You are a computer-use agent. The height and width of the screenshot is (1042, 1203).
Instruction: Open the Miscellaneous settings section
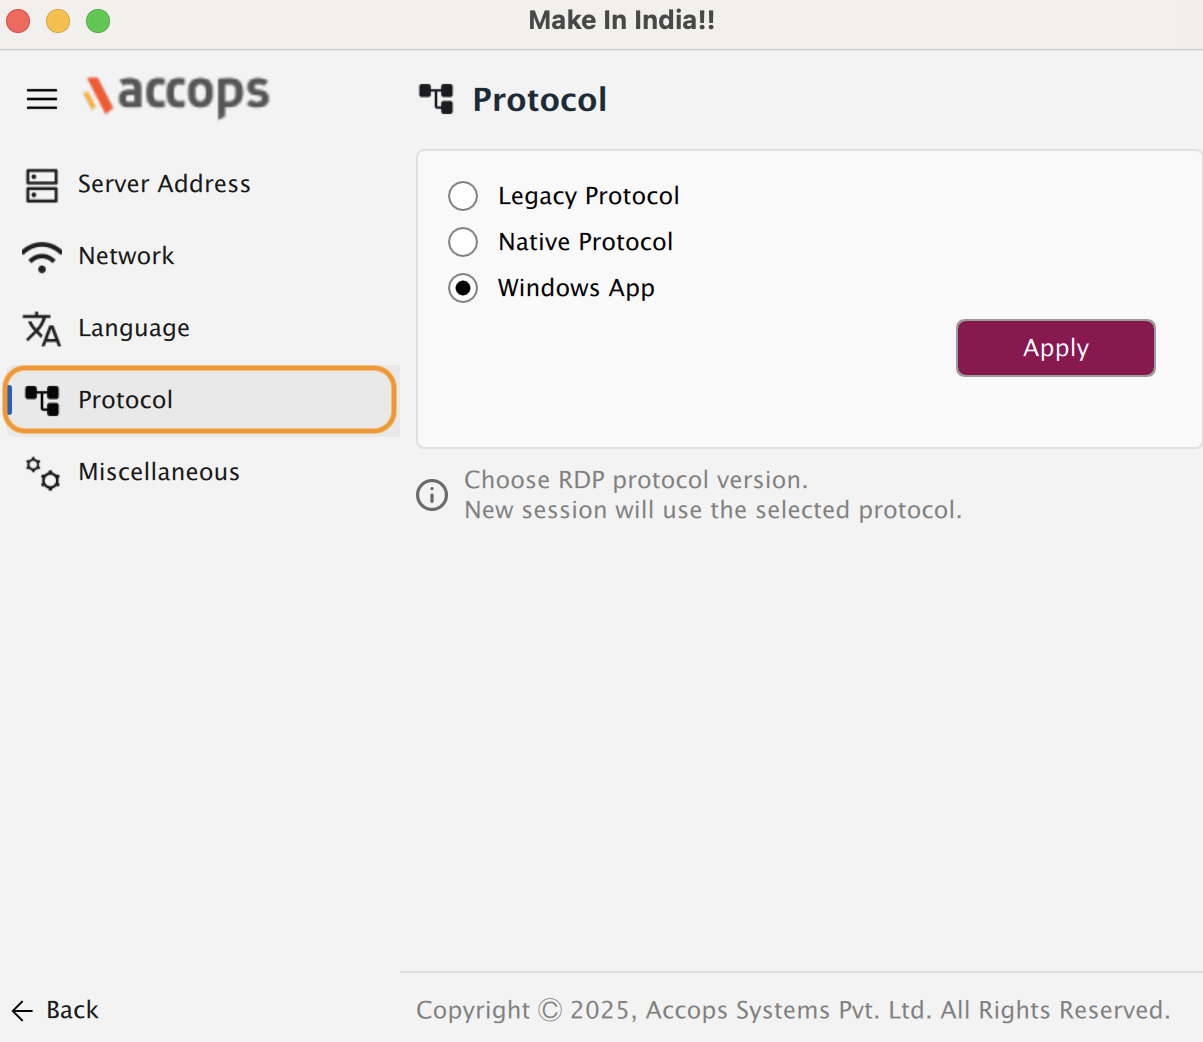159,473
